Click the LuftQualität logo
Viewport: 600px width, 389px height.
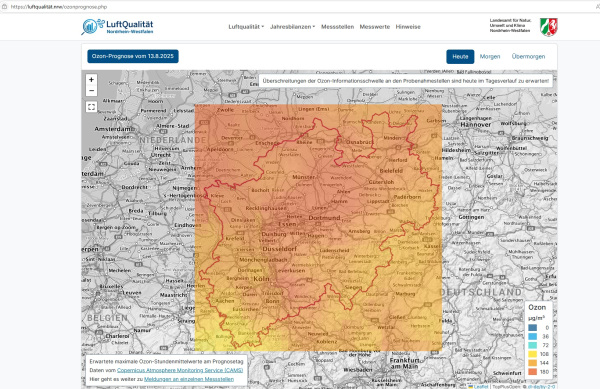(117, 27)
